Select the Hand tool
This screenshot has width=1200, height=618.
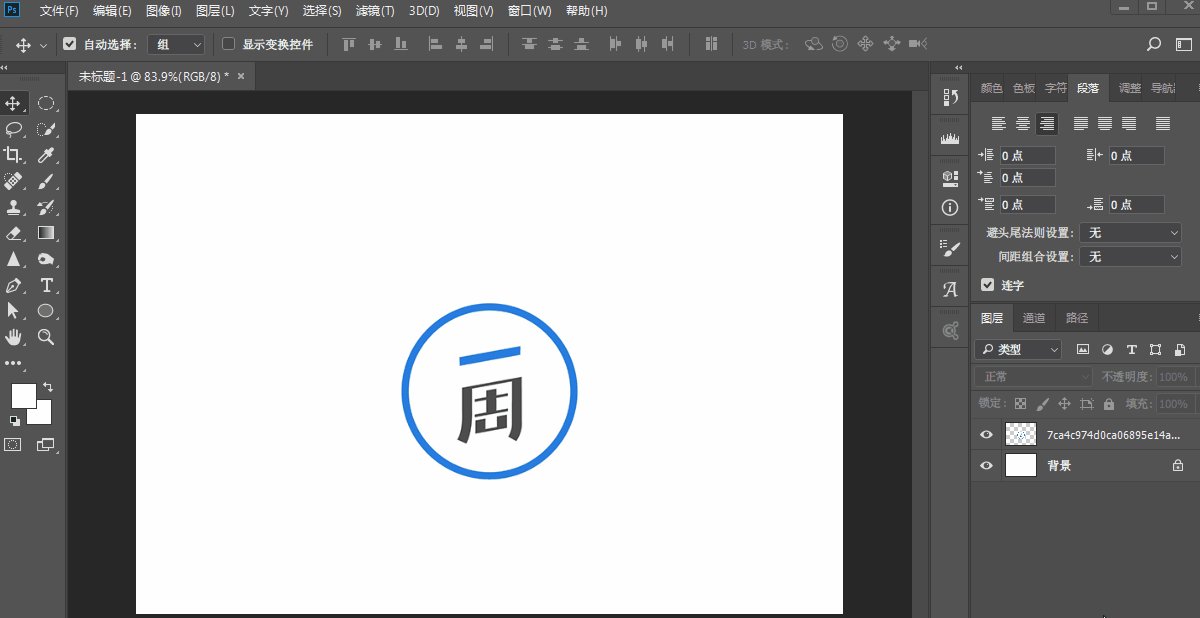(14, 337)
